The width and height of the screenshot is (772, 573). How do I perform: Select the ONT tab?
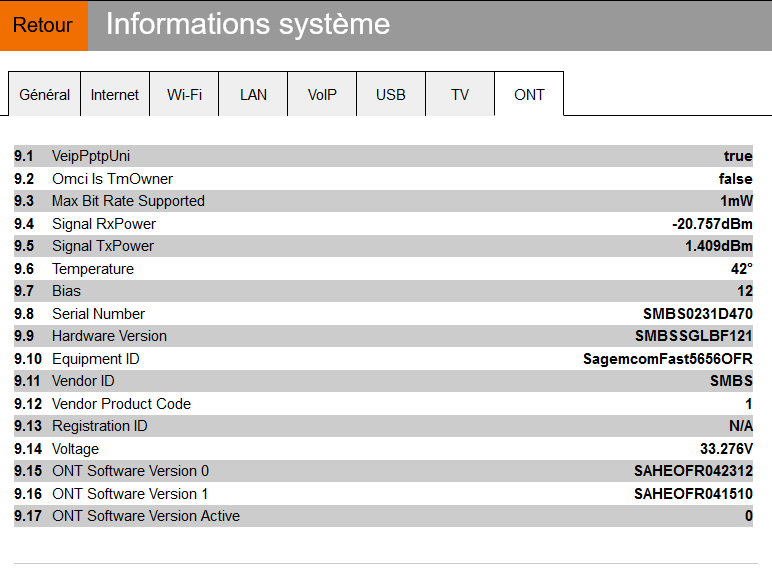529,95
